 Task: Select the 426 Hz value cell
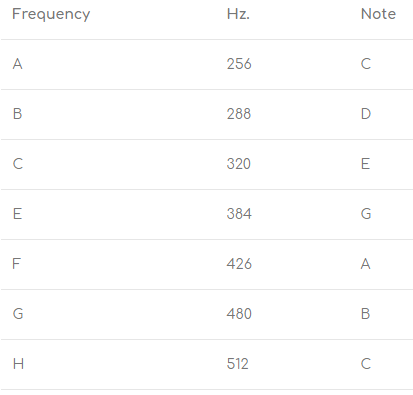pos(239,264)
